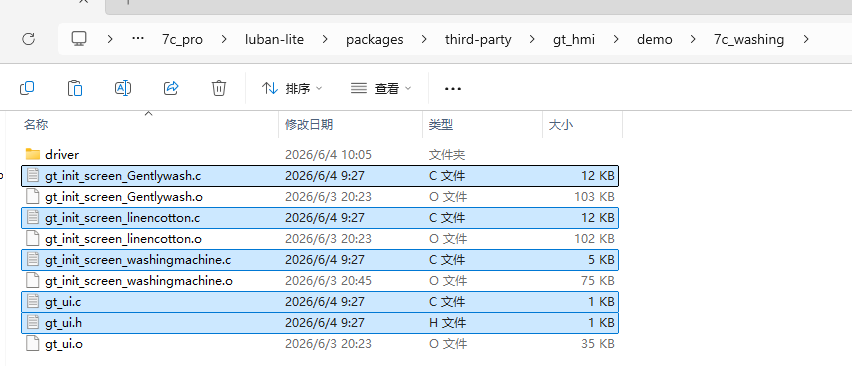This screenshot has height=366, width=852.
Task: Open the See more (…) toolbar menu
Action: point(453,89)
